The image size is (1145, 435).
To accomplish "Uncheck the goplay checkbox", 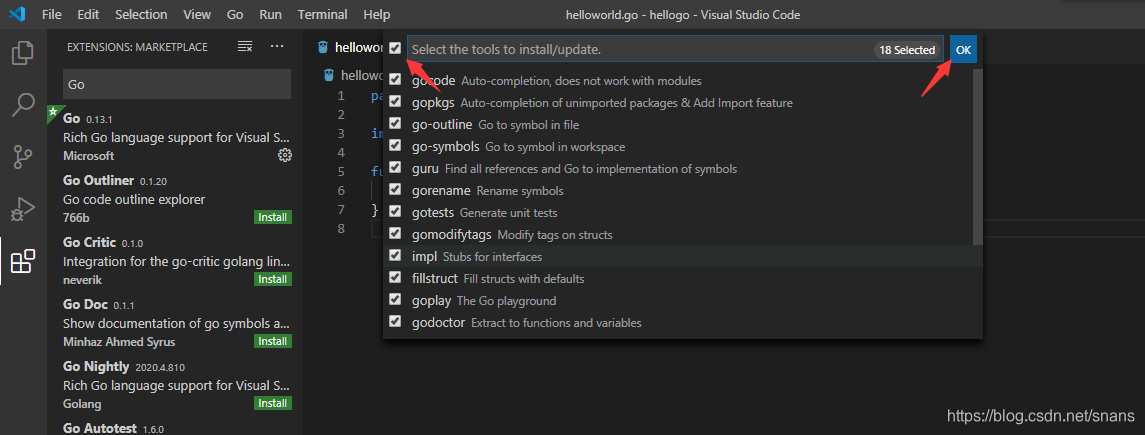I will coord(395,299).
